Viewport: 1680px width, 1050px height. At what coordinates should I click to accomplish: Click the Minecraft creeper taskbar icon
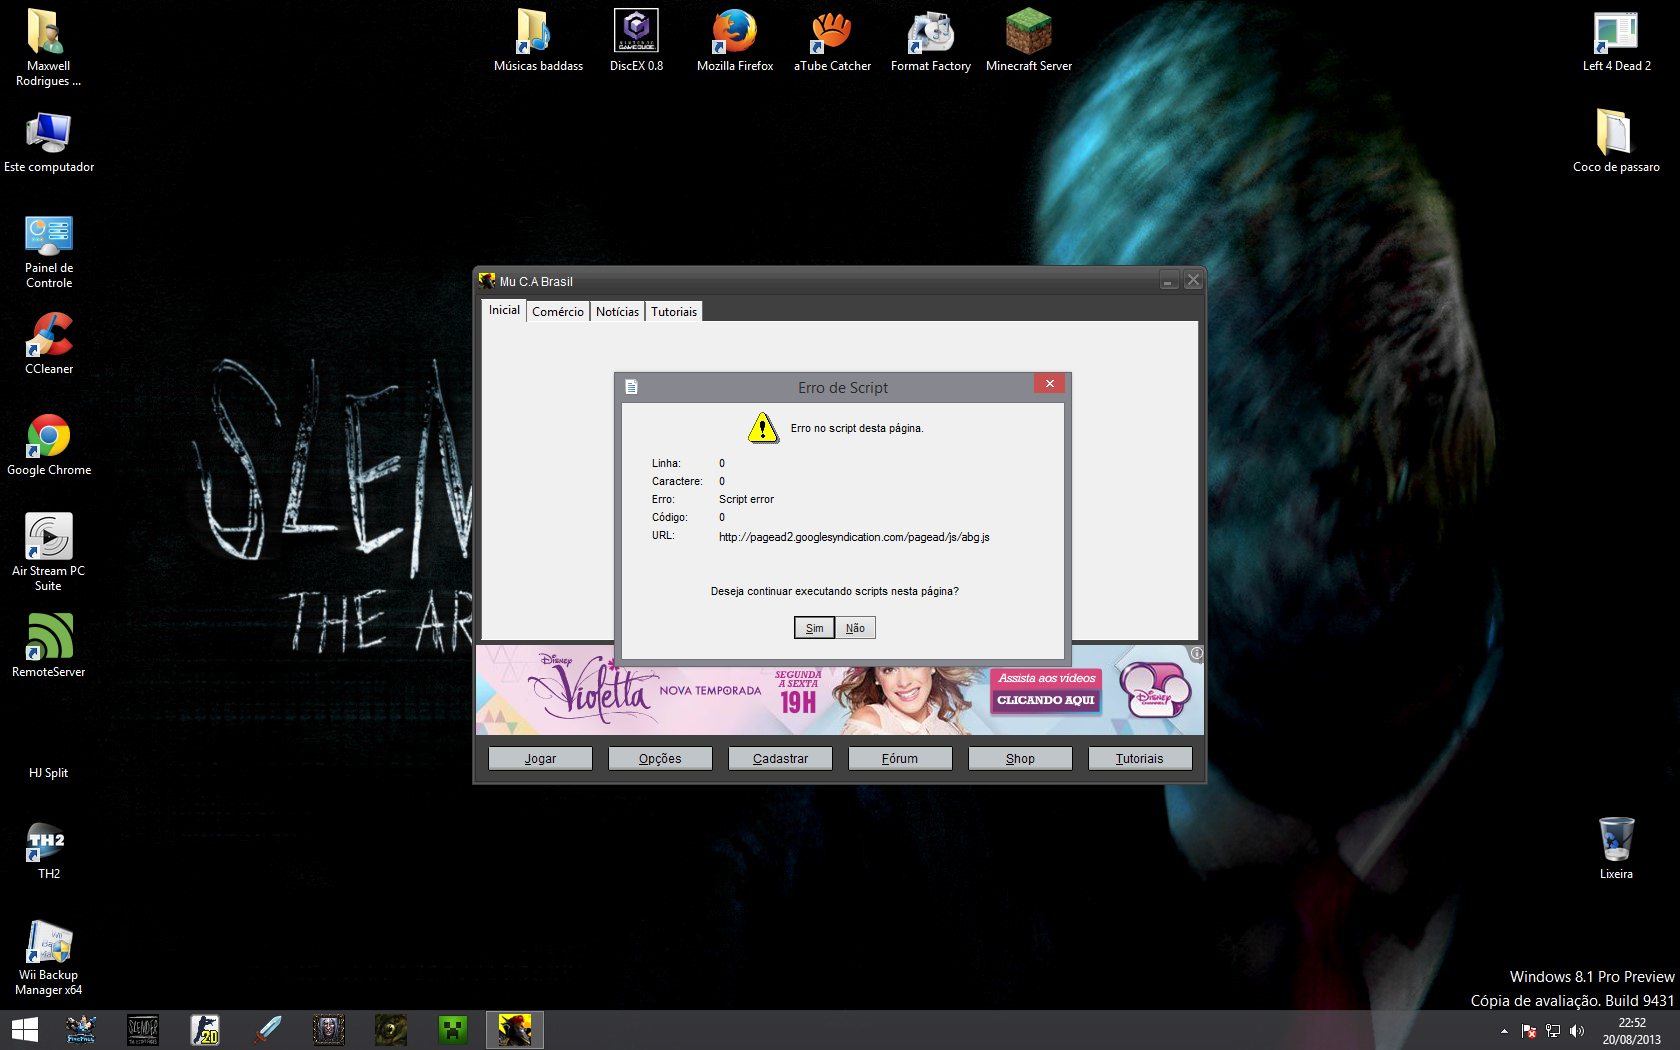pyautogui.click(x=453, y=1030)
